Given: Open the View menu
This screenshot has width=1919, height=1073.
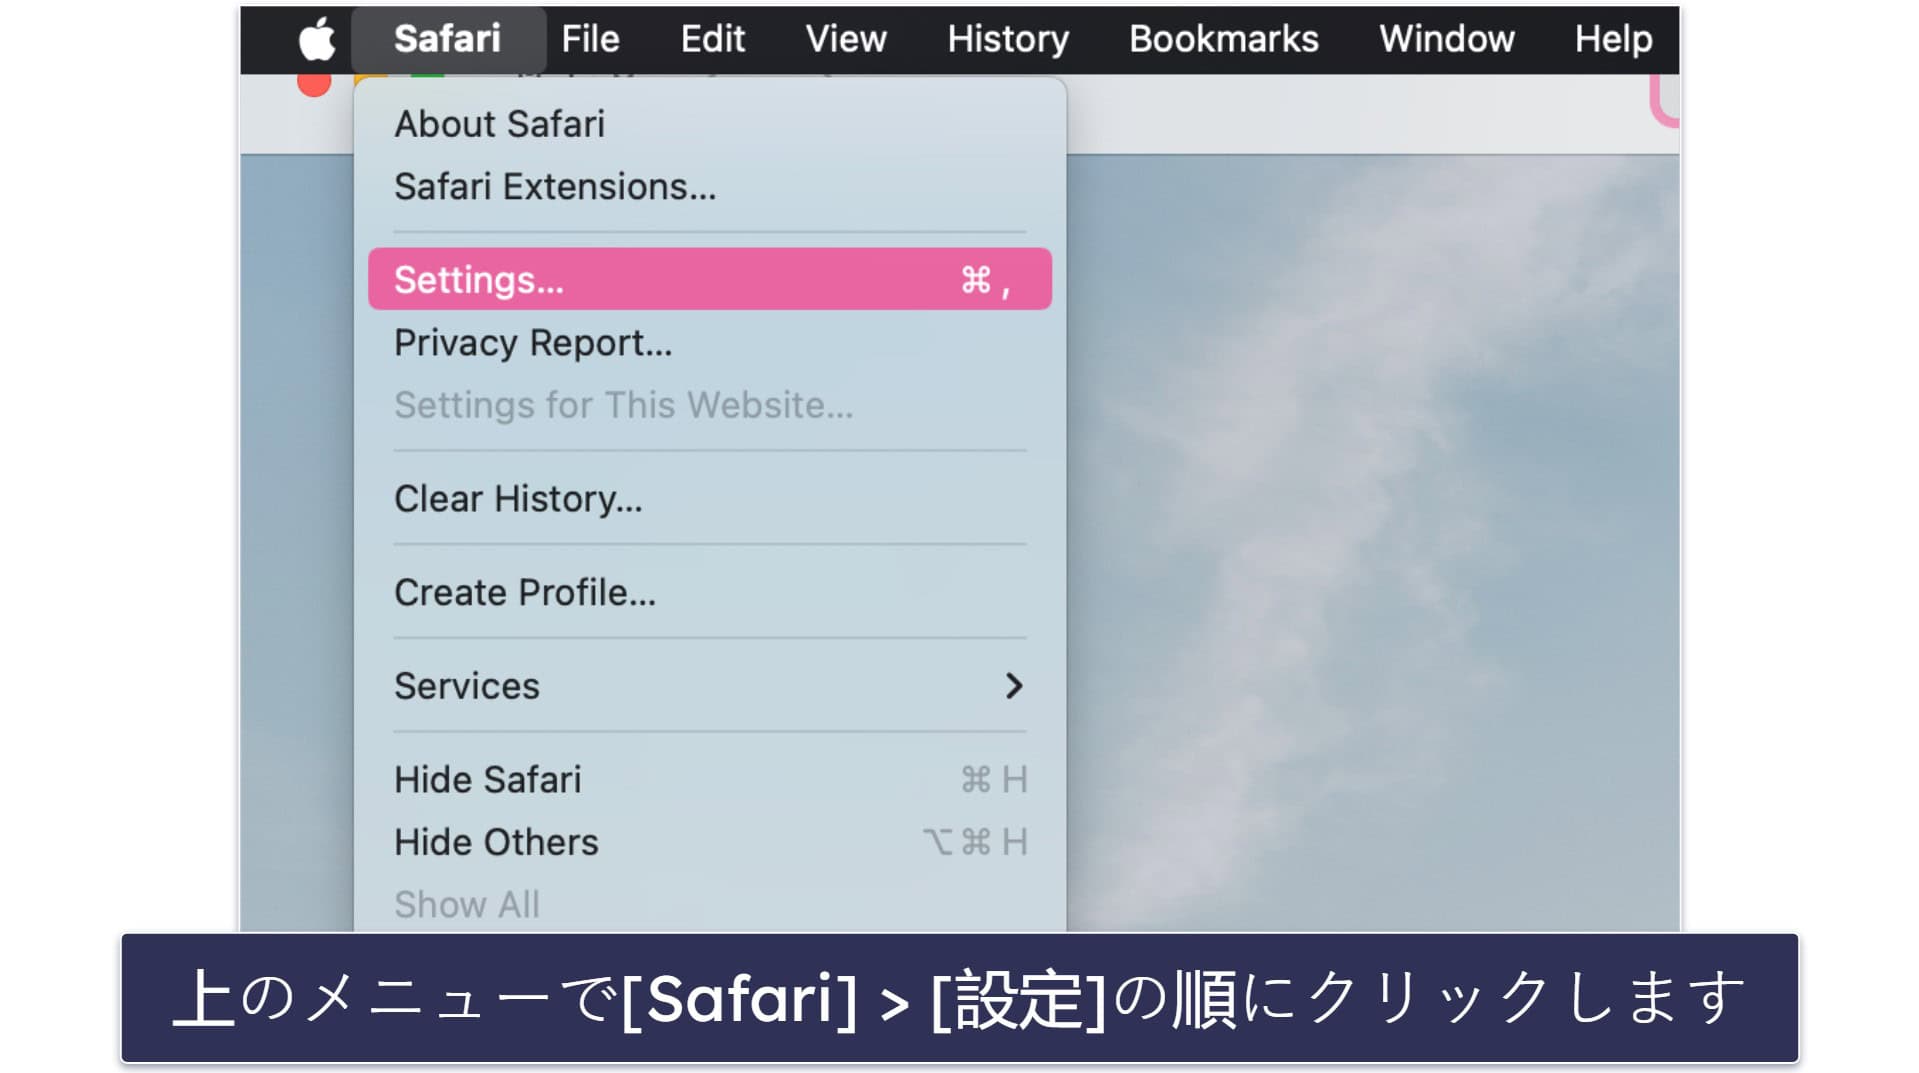Looking at the screenshot, I should point(845,40).
